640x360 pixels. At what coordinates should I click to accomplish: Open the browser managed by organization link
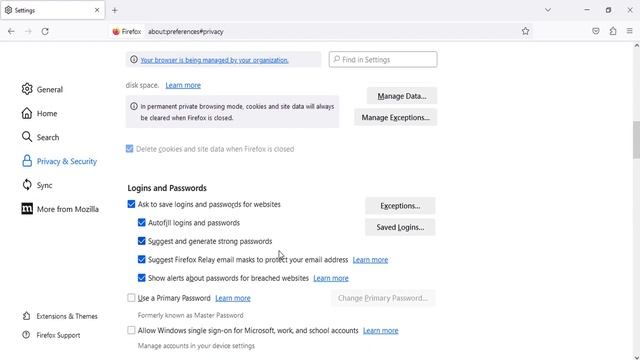click(214, 60)
